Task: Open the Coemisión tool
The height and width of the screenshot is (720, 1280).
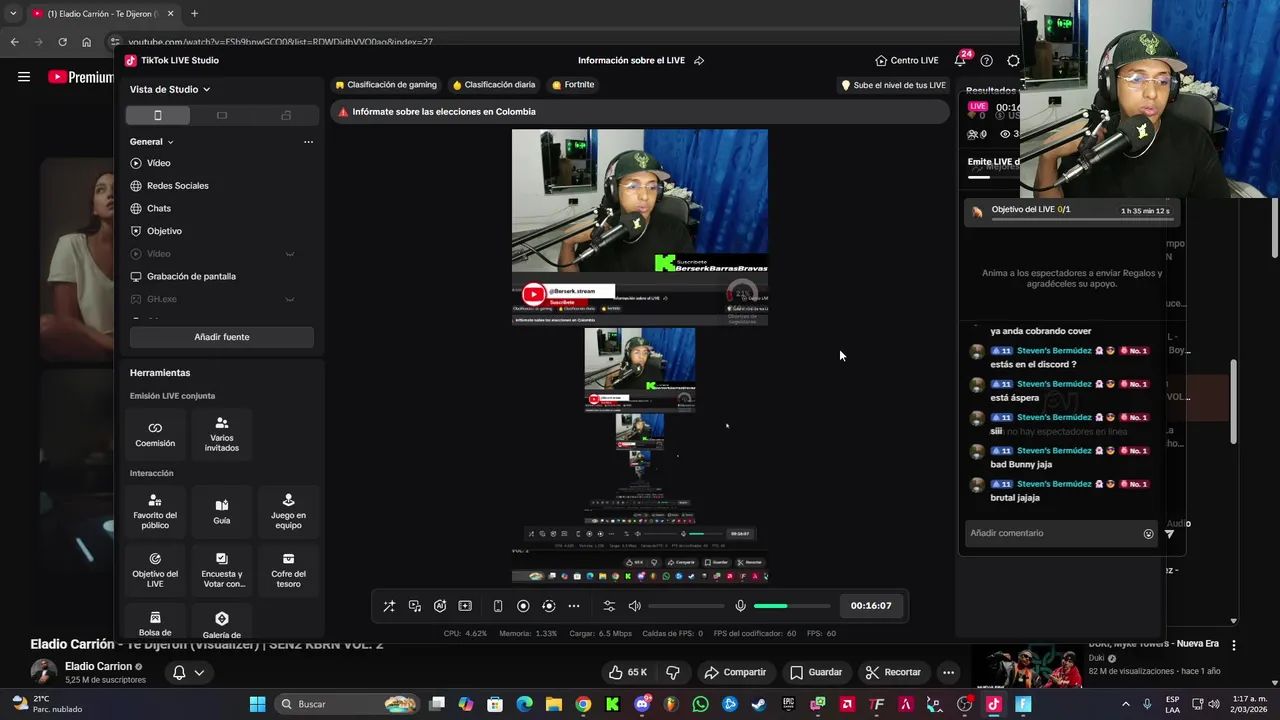Action: tap(155, 434)
